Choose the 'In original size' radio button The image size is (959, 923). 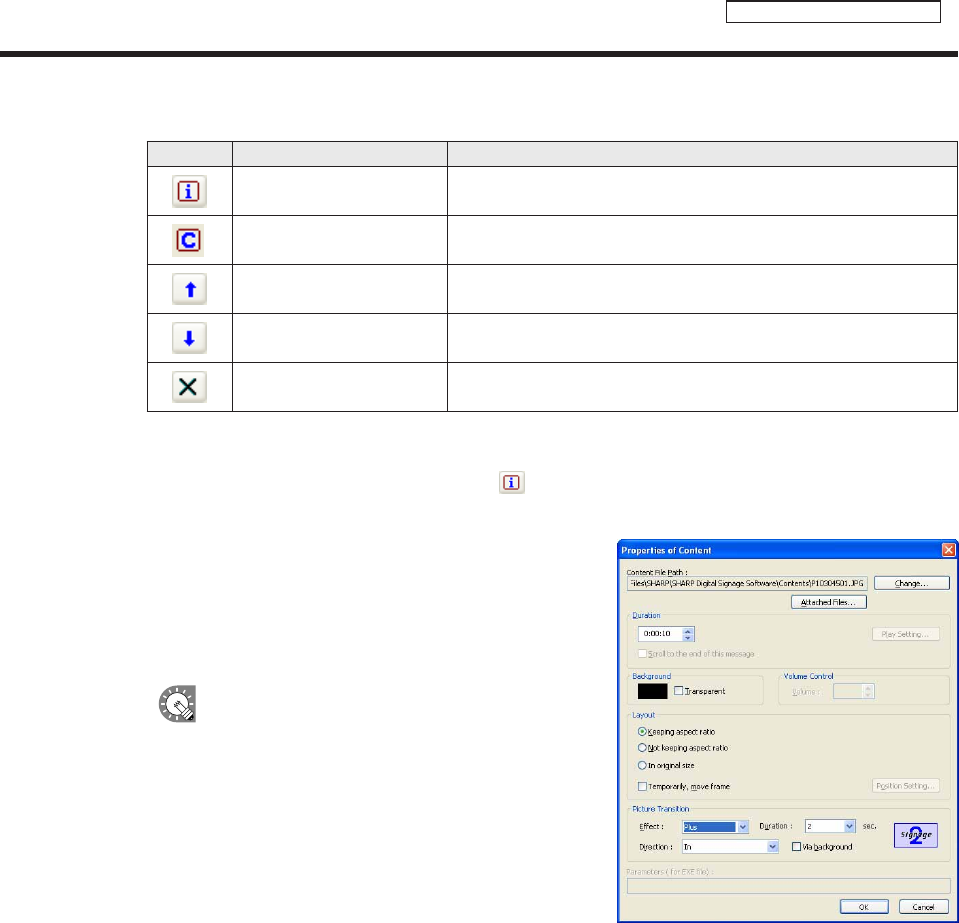click(x=642, y=765)
